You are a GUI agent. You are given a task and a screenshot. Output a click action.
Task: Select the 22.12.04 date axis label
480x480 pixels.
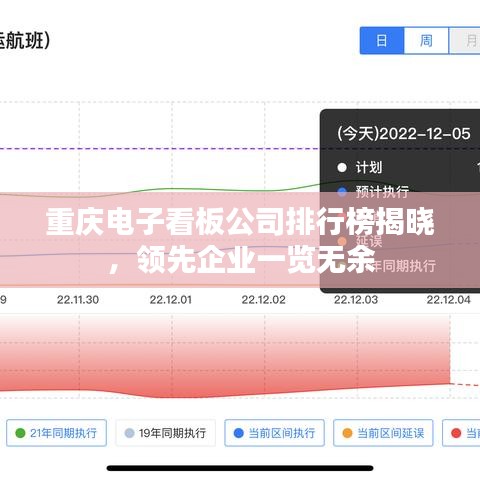point(448,300)
